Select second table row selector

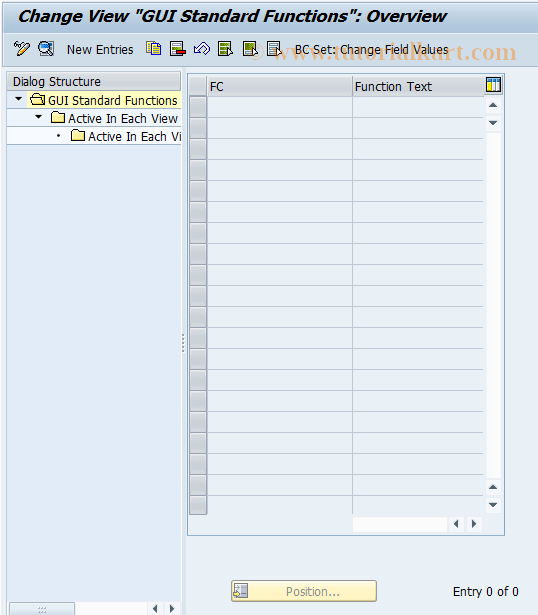point(198,128)
